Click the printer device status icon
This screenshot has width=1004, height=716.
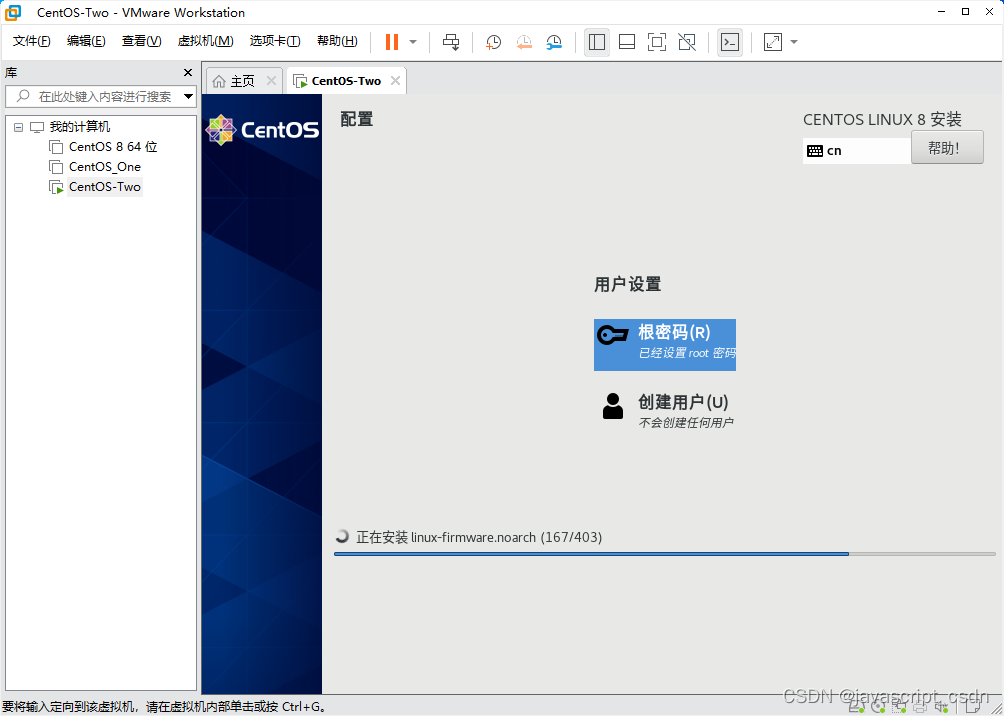[919, 706]
